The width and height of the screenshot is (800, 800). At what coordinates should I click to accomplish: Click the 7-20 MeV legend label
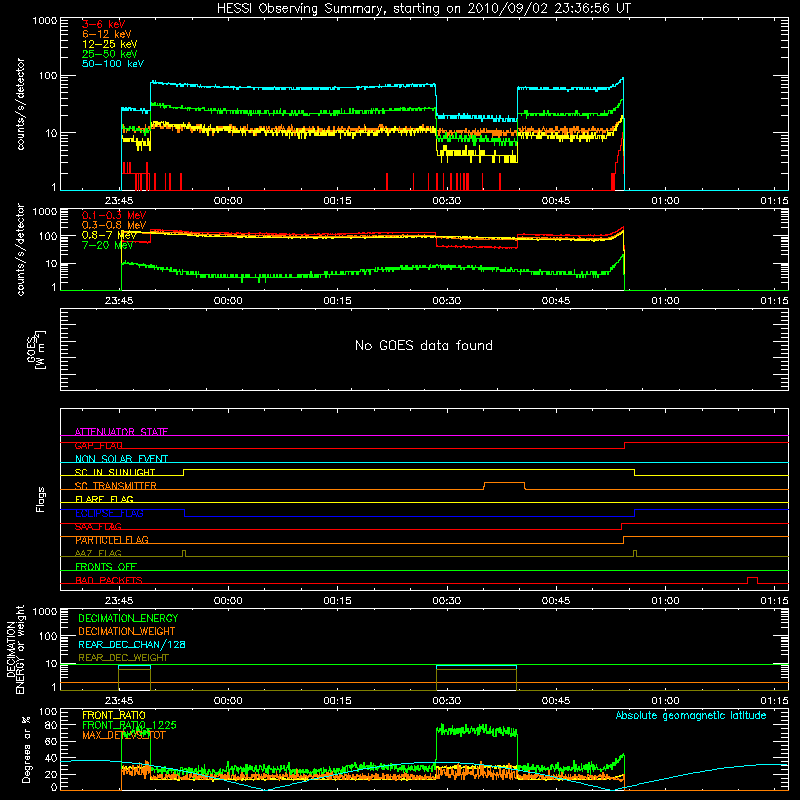click(x=107, y=245)
